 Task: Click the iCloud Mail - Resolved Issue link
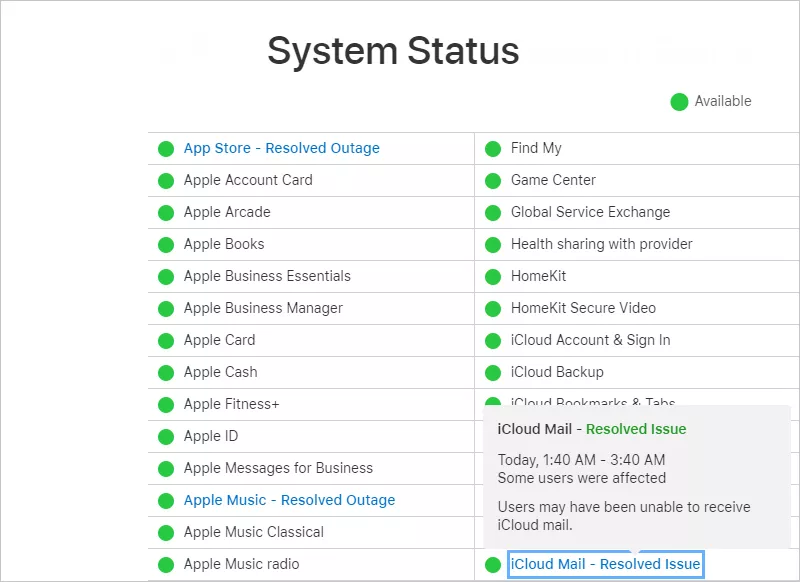pos(606,564)
